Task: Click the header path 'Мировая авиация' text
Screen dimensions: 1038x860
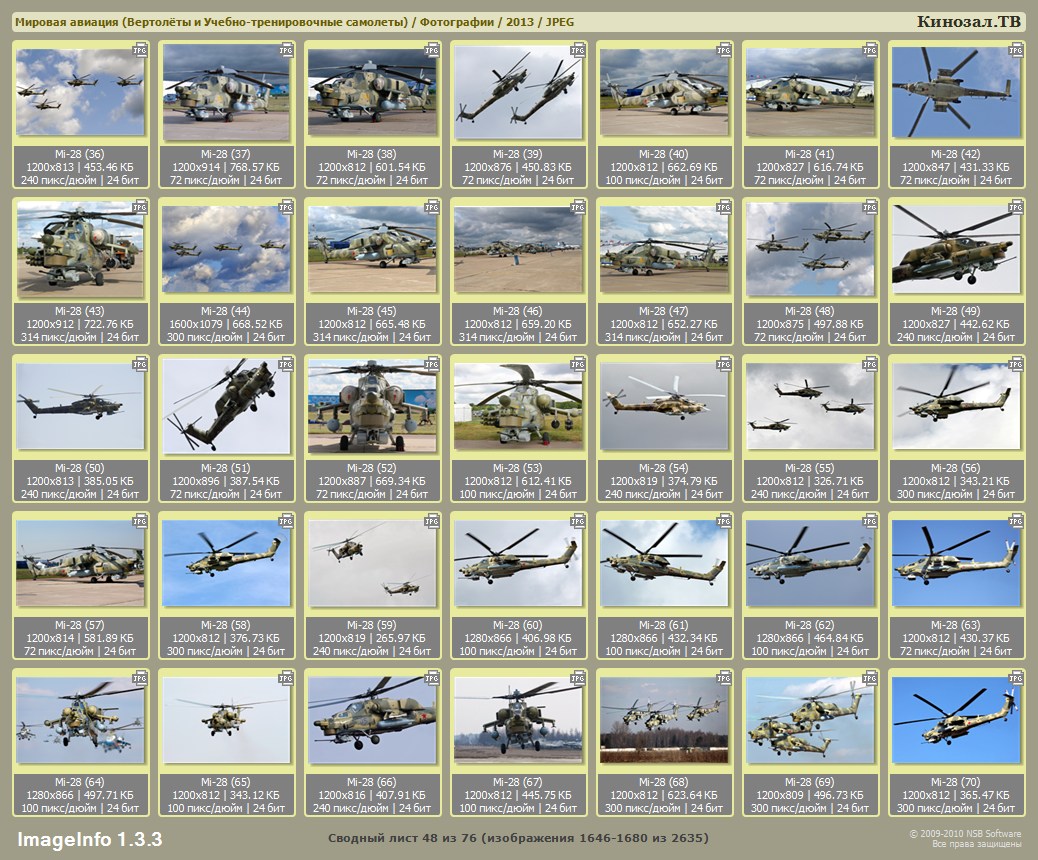Action: pos(67,22)
